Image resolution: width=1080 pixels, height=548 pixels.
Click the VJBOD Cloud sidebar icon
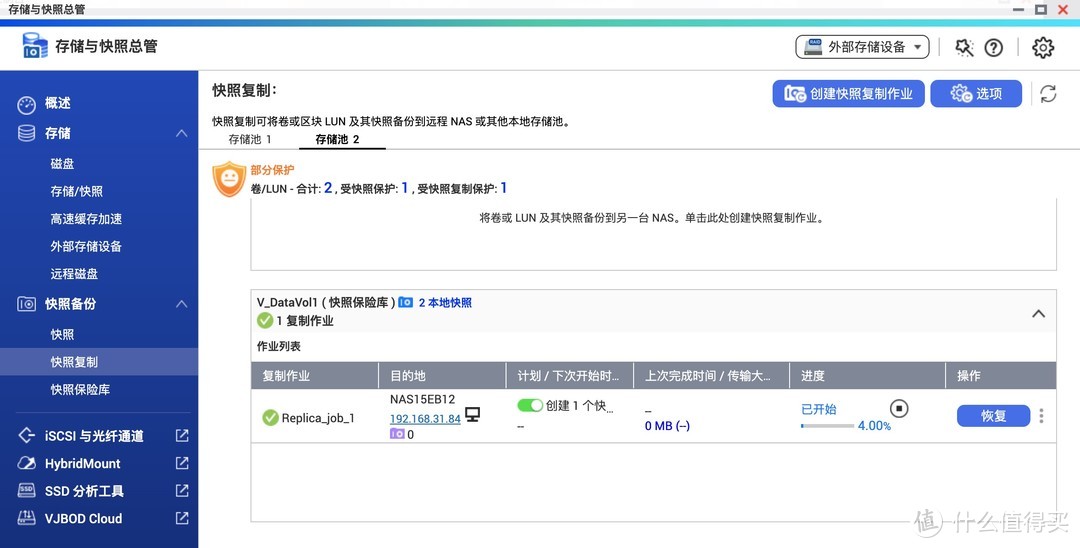click(26, 518)
